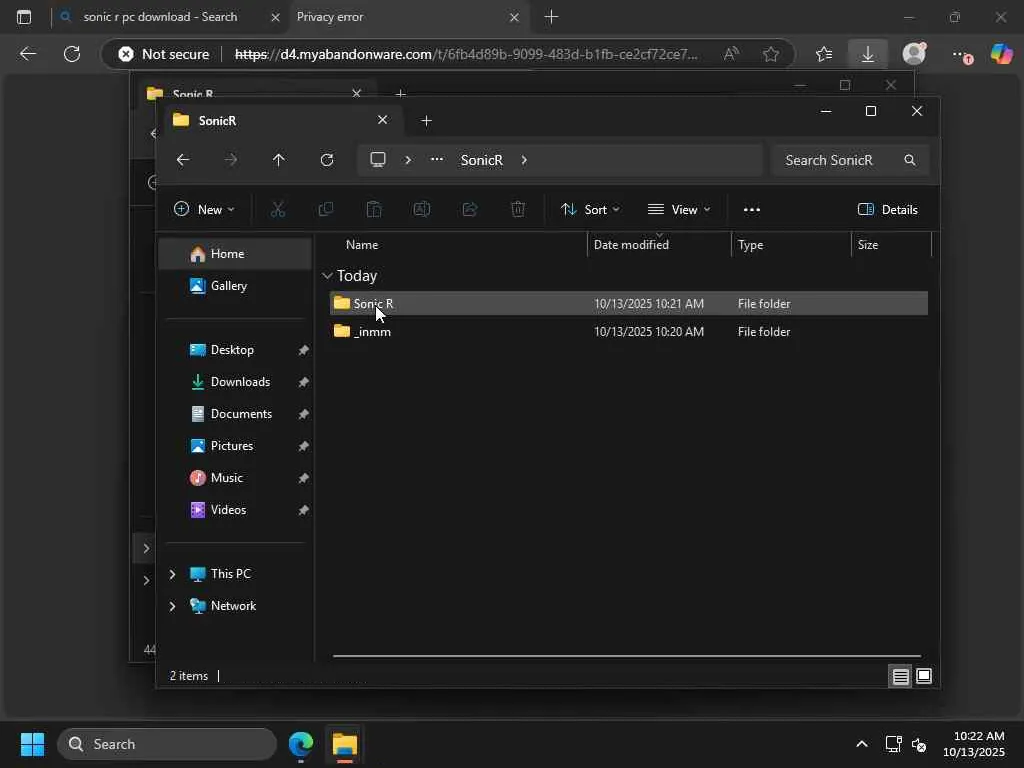Open Downloads in the navigation pane

pos(240,382)
